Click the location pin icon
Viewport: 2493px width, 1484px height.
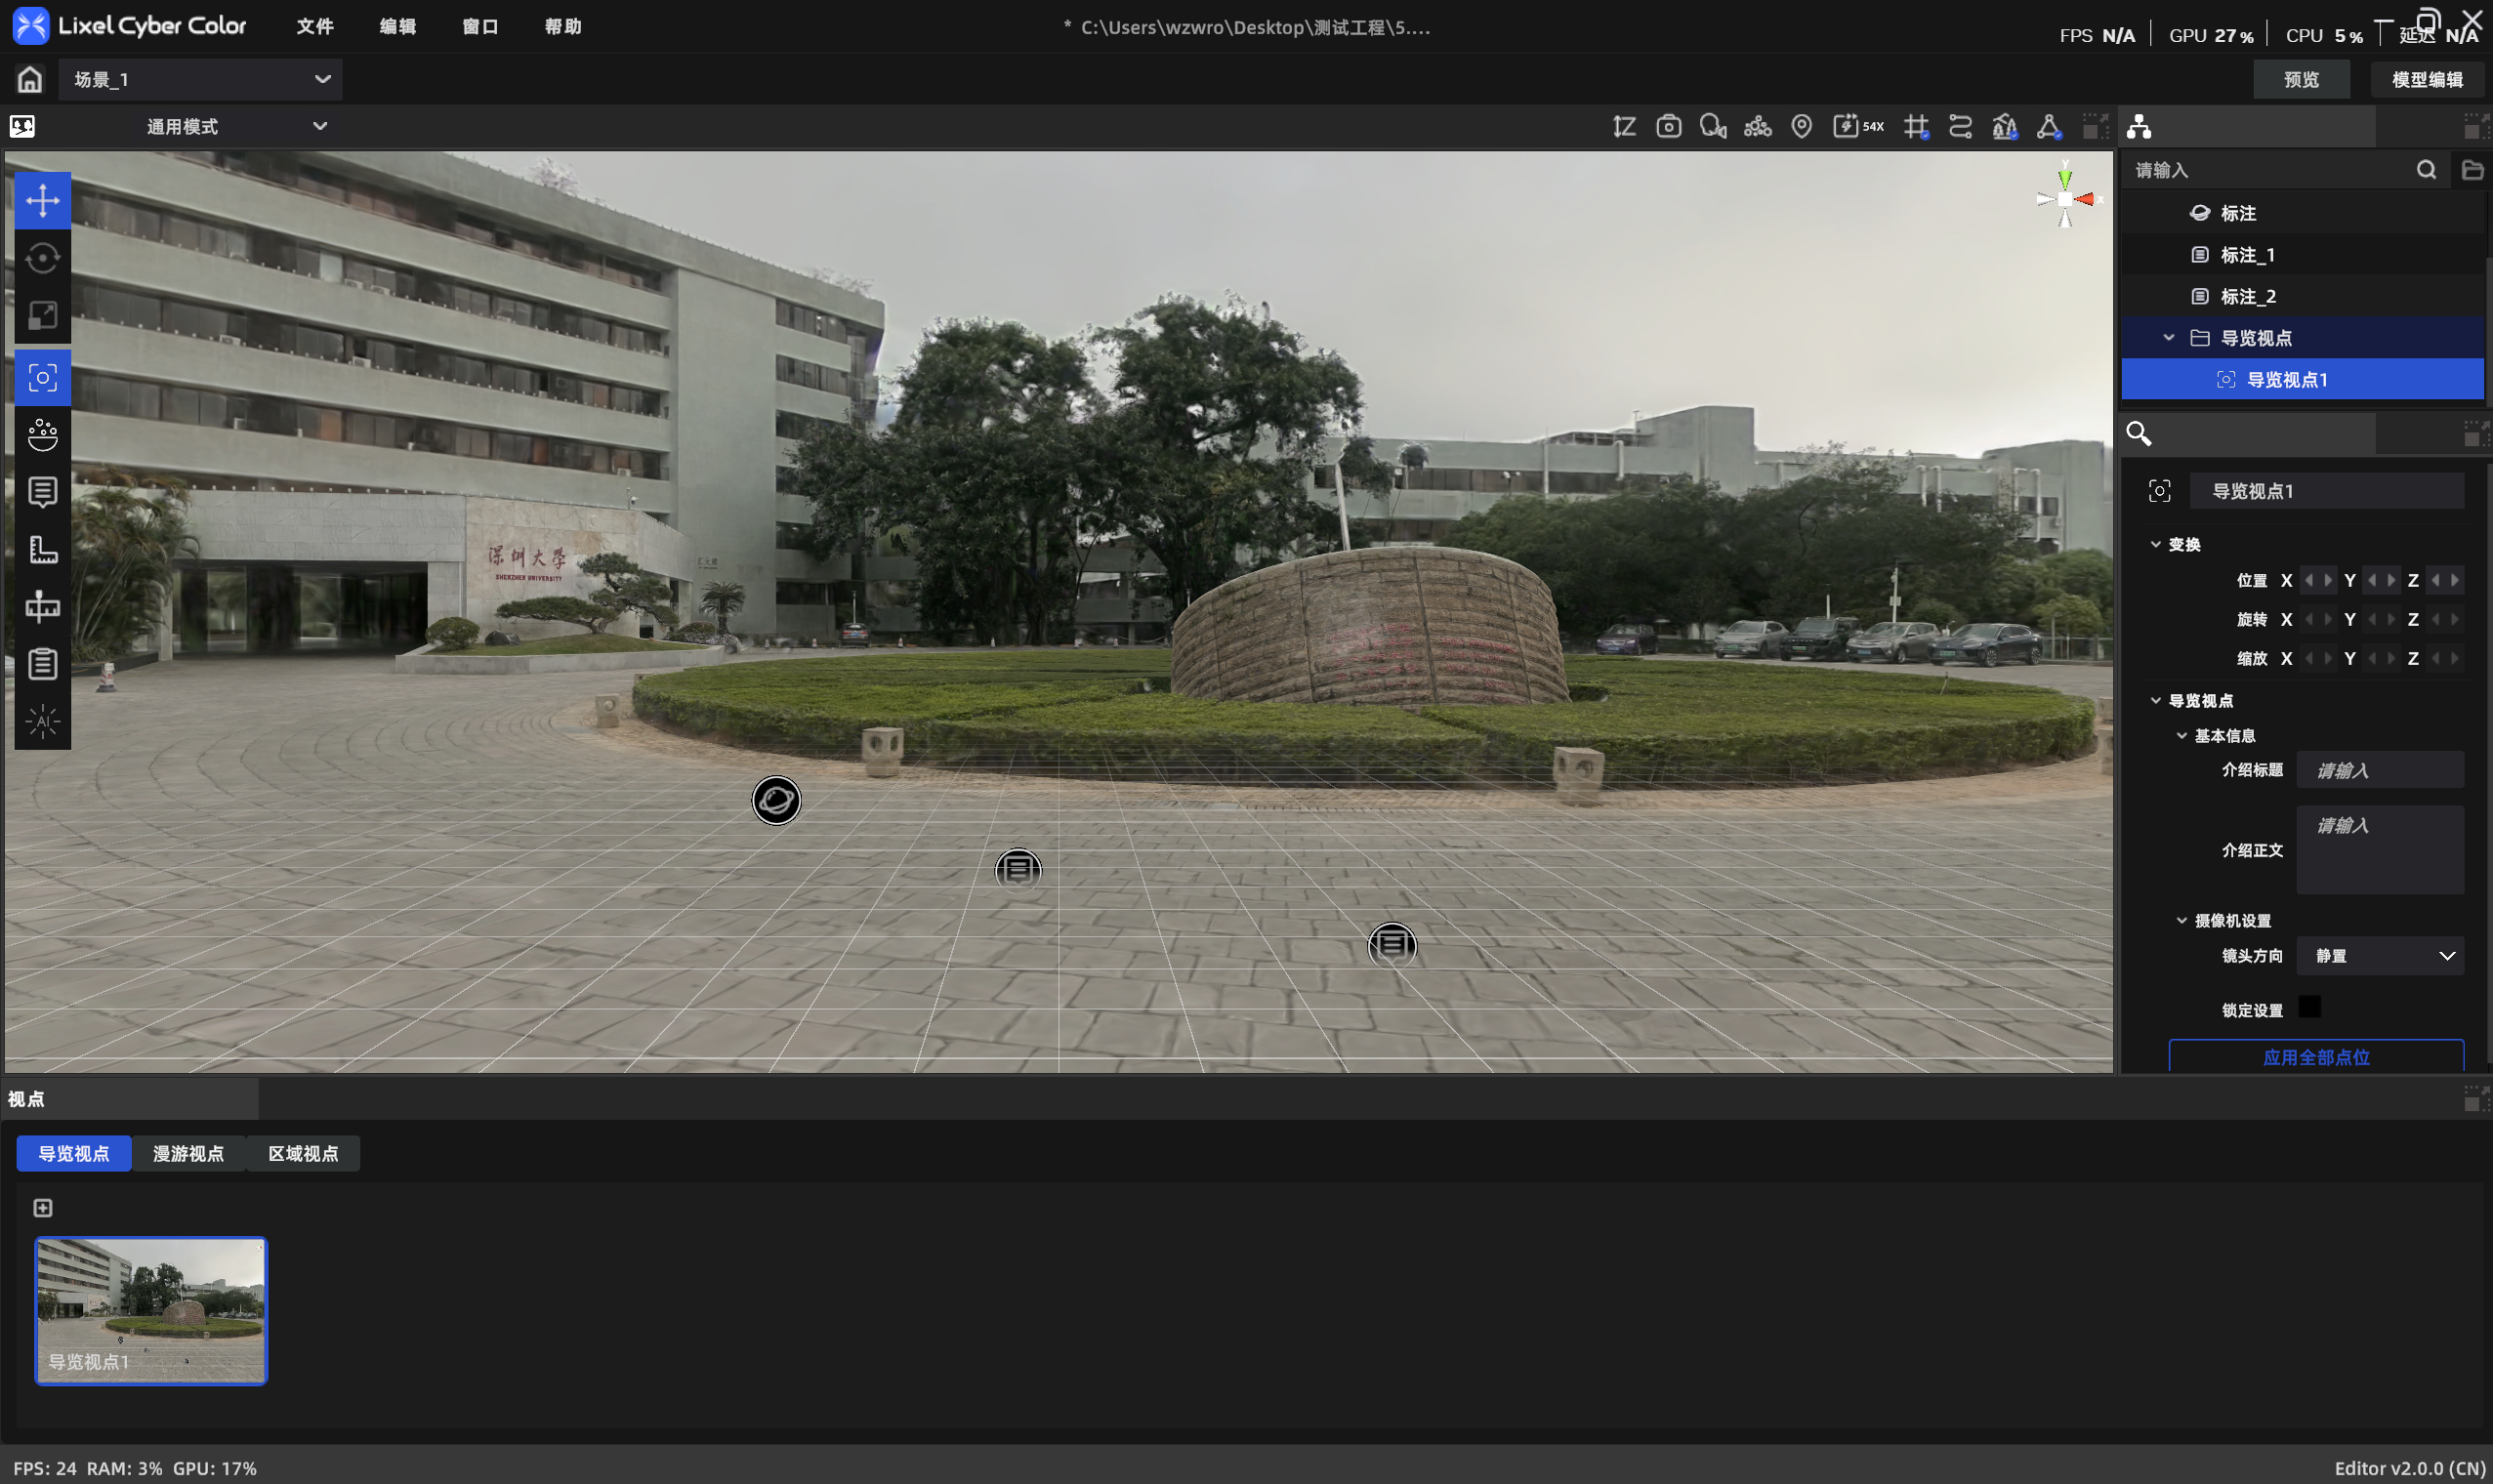(x=1801, y=127)
